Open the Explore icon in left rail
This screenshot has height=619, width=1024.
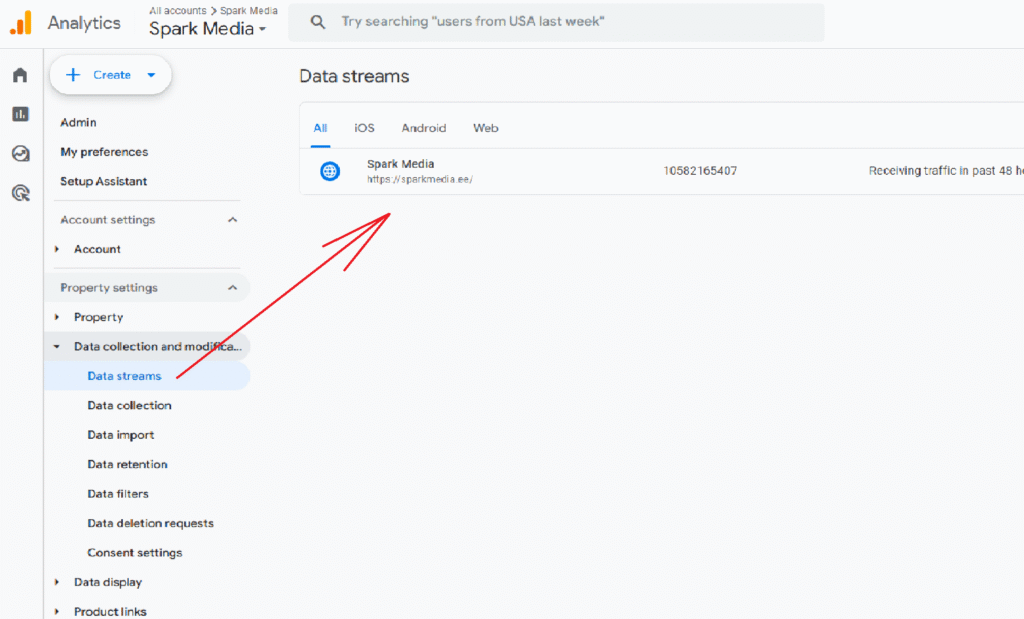[20, 153]
